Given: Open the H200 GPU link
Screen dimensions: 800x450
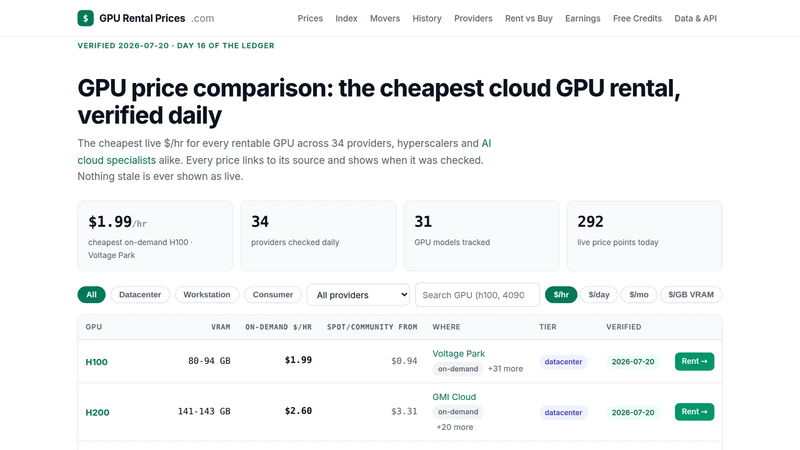Looking at the screenshot, I should [x=97, y=412].
